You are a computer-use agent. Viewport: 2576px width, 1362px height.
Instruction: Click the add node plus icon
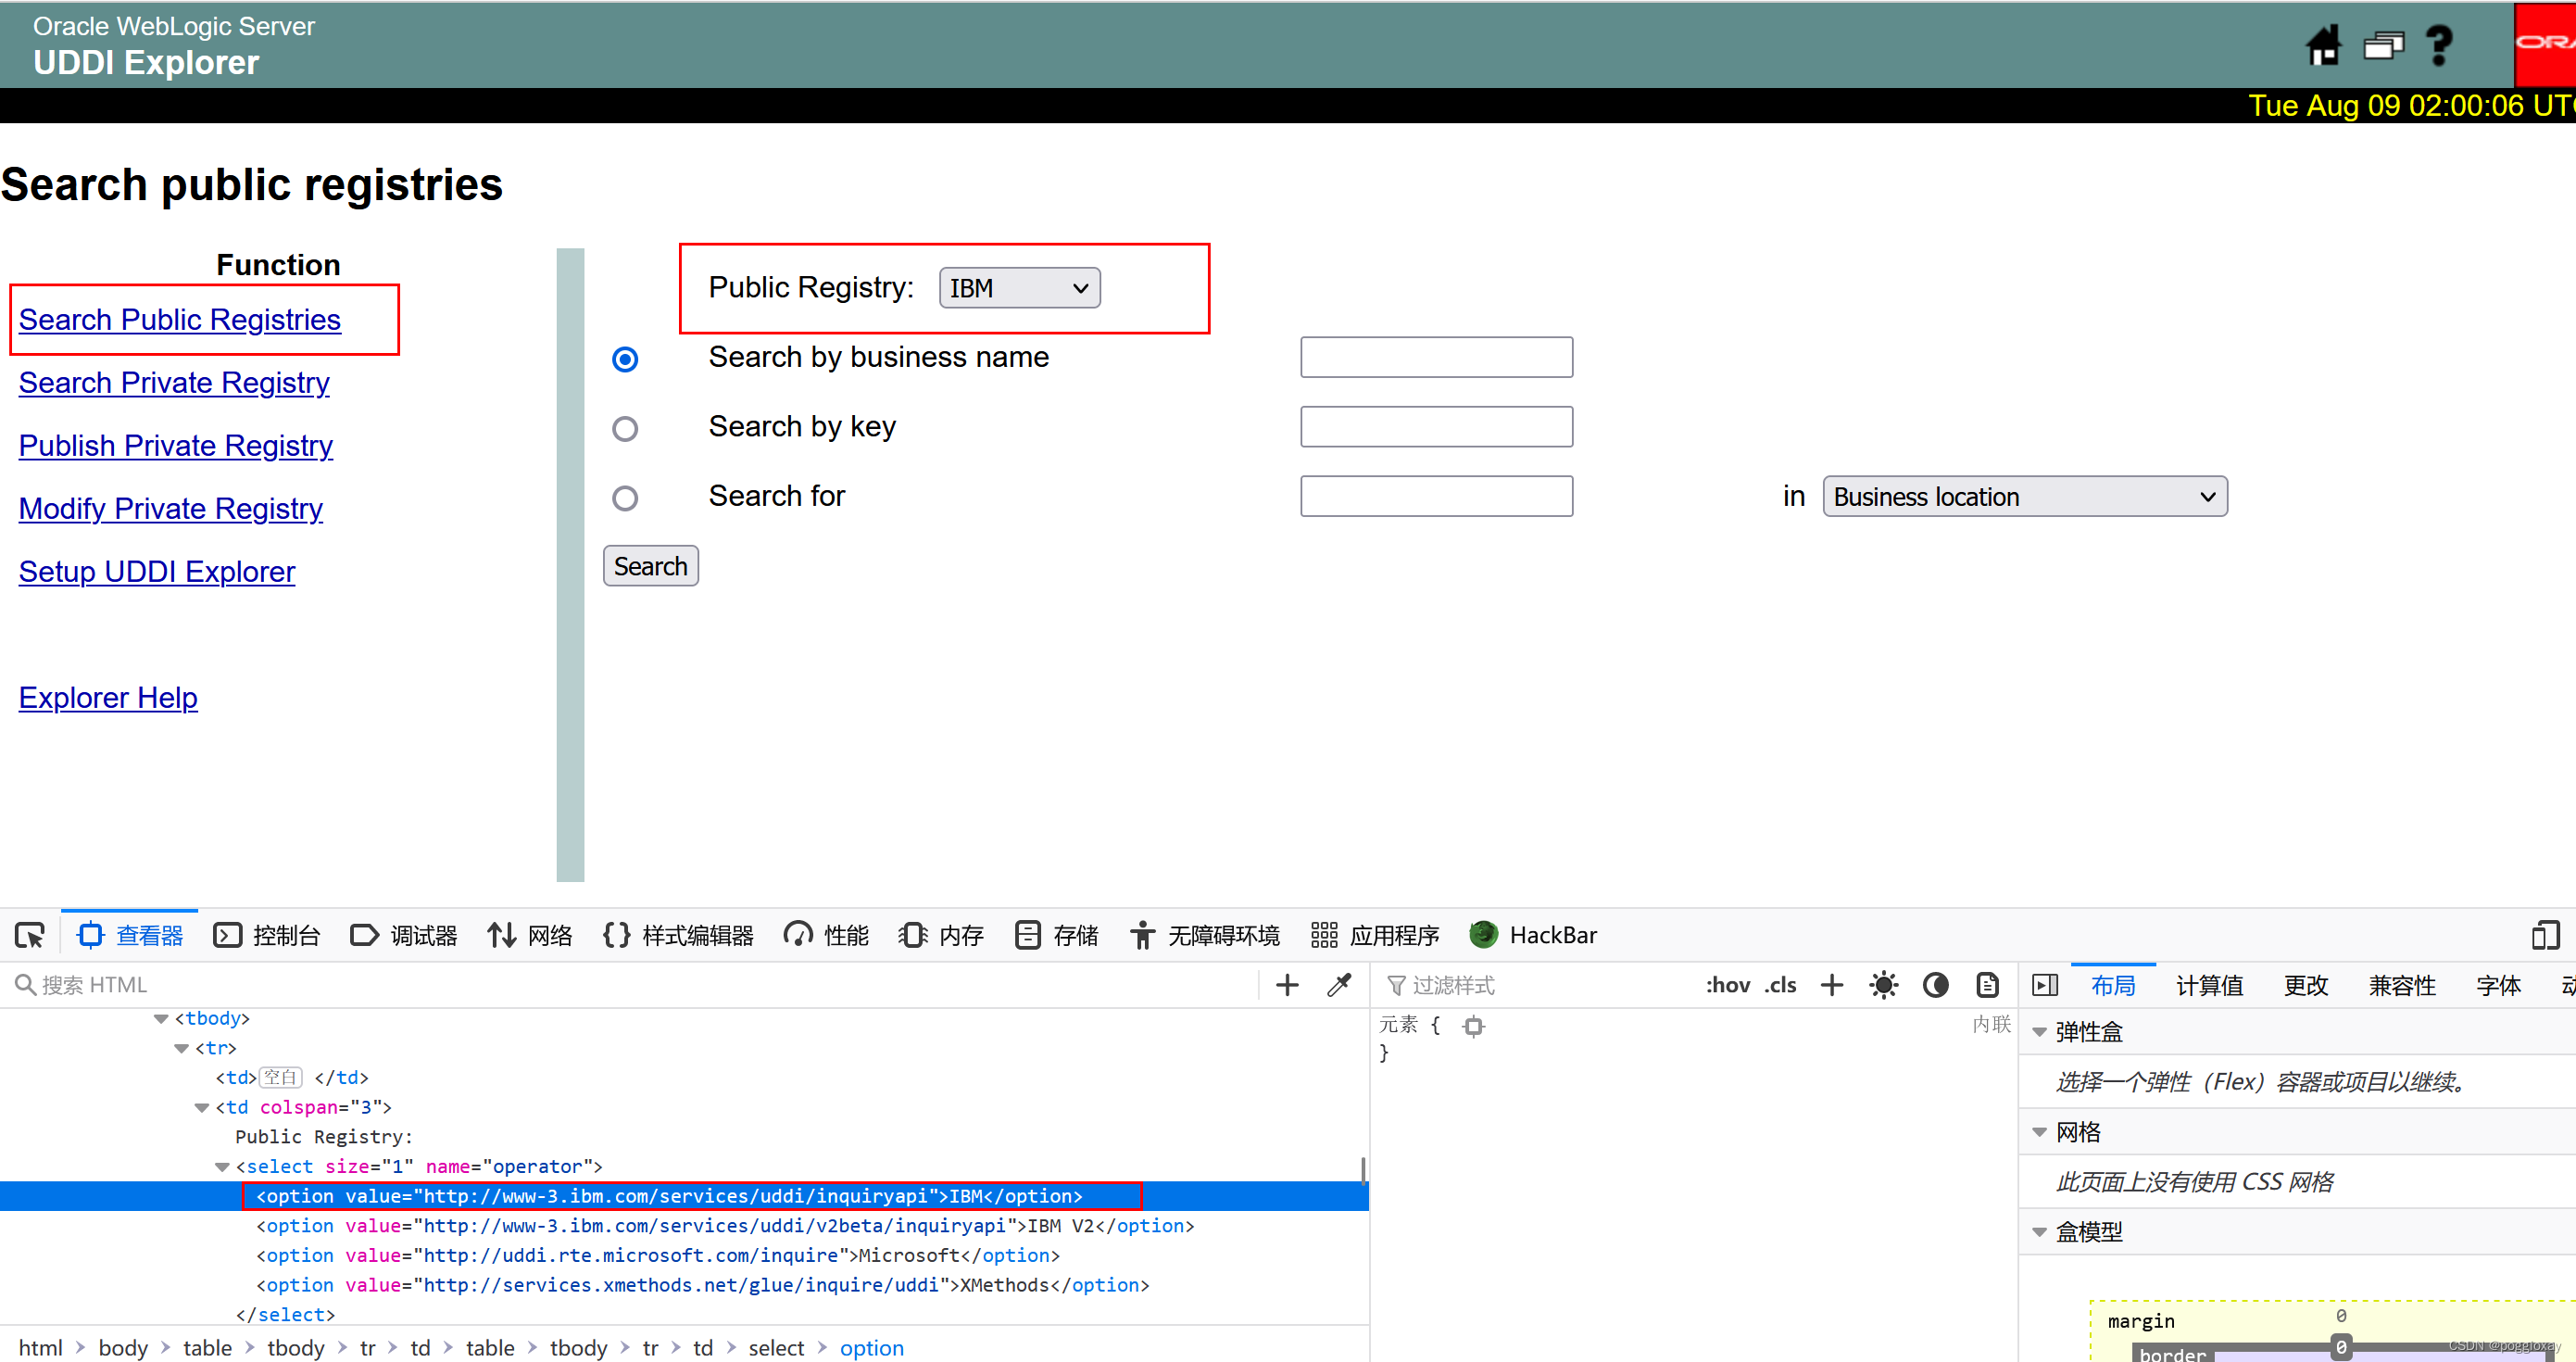tap(1287, 985)
